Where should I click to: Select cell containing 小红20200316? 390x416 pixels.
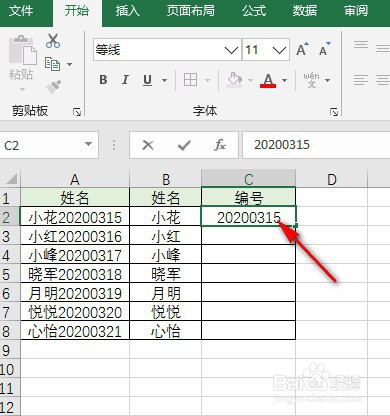point(75,236)
